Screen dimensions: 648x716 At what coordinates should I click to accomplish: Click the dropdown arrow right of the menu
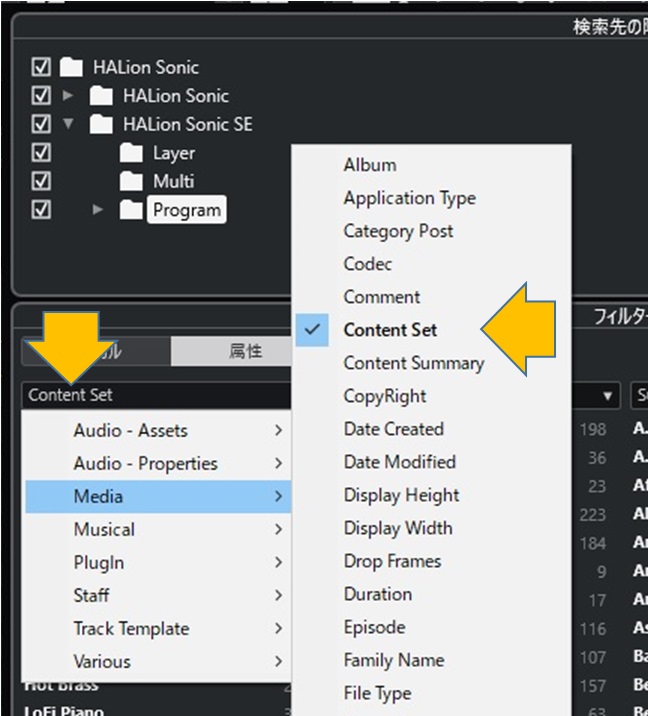(607, 395)
